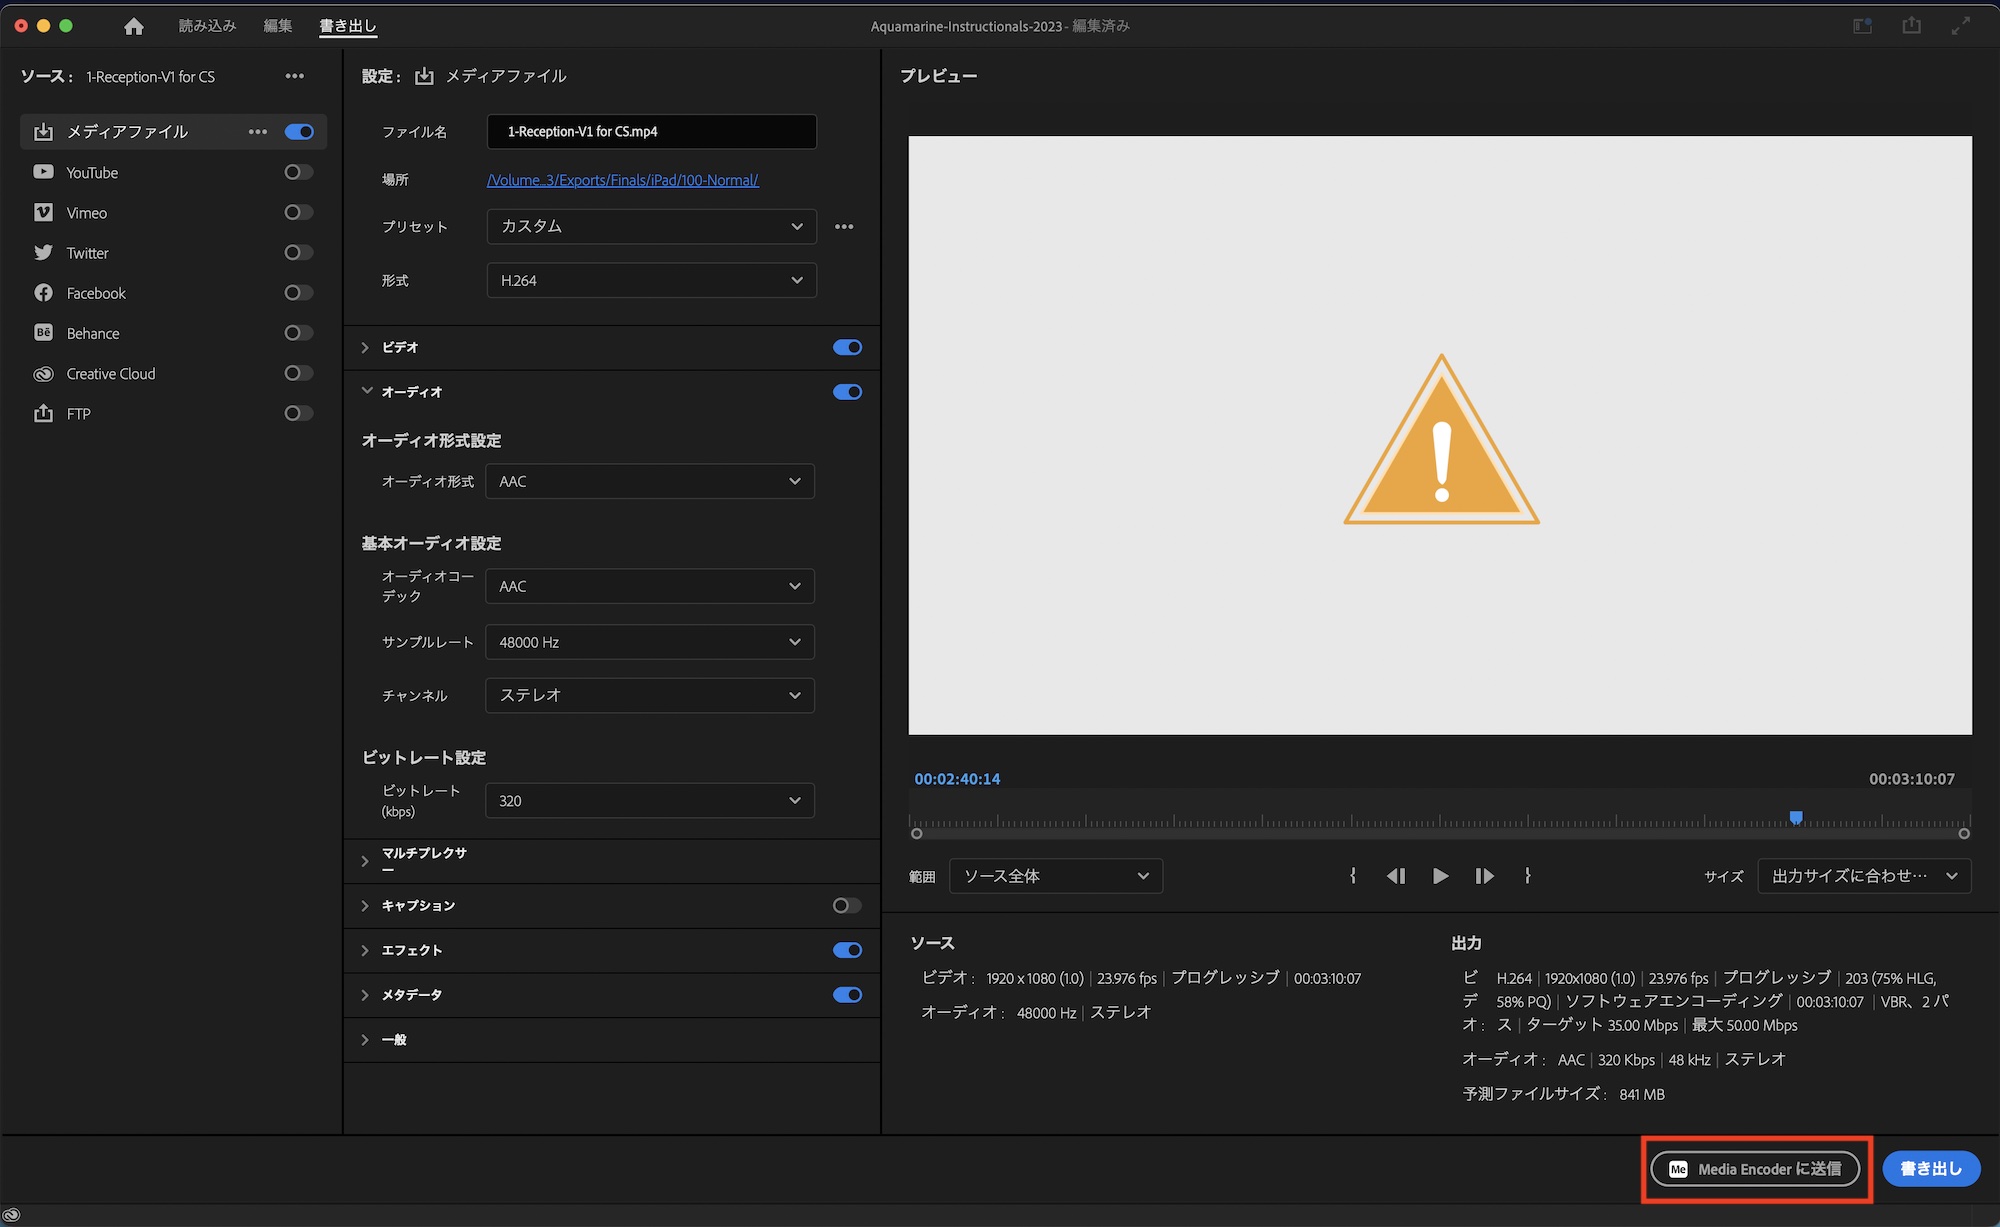
Task: Click the Media Encoder に送信 button
Action: point(1755,1169)
